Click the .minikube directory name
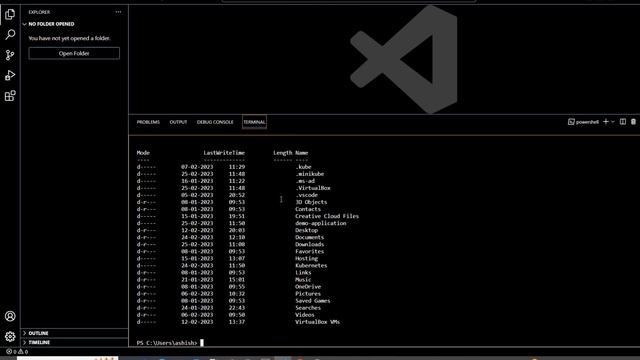The height and width of the screenshot is (360, 640). point(309,174)
